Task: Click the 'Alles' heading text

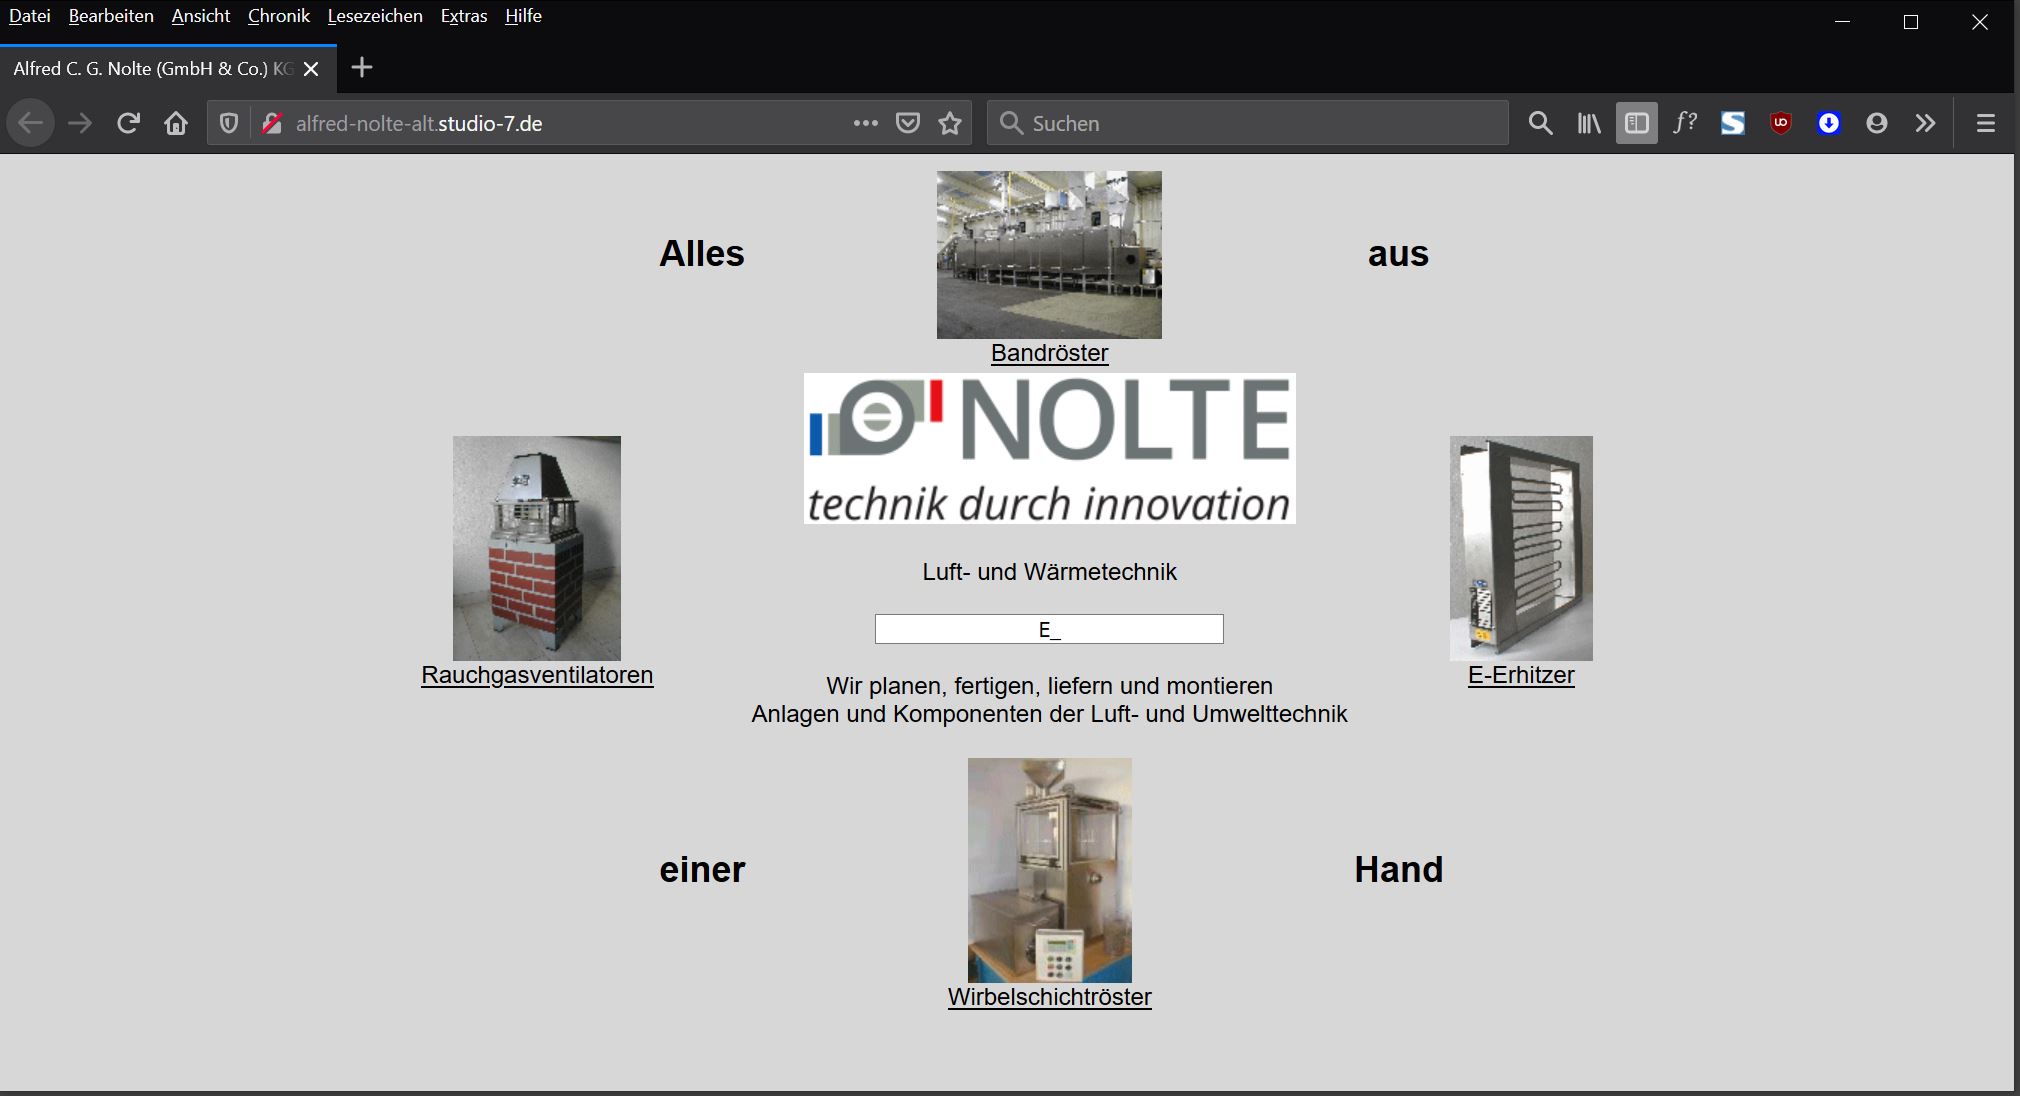Action: 702,254
